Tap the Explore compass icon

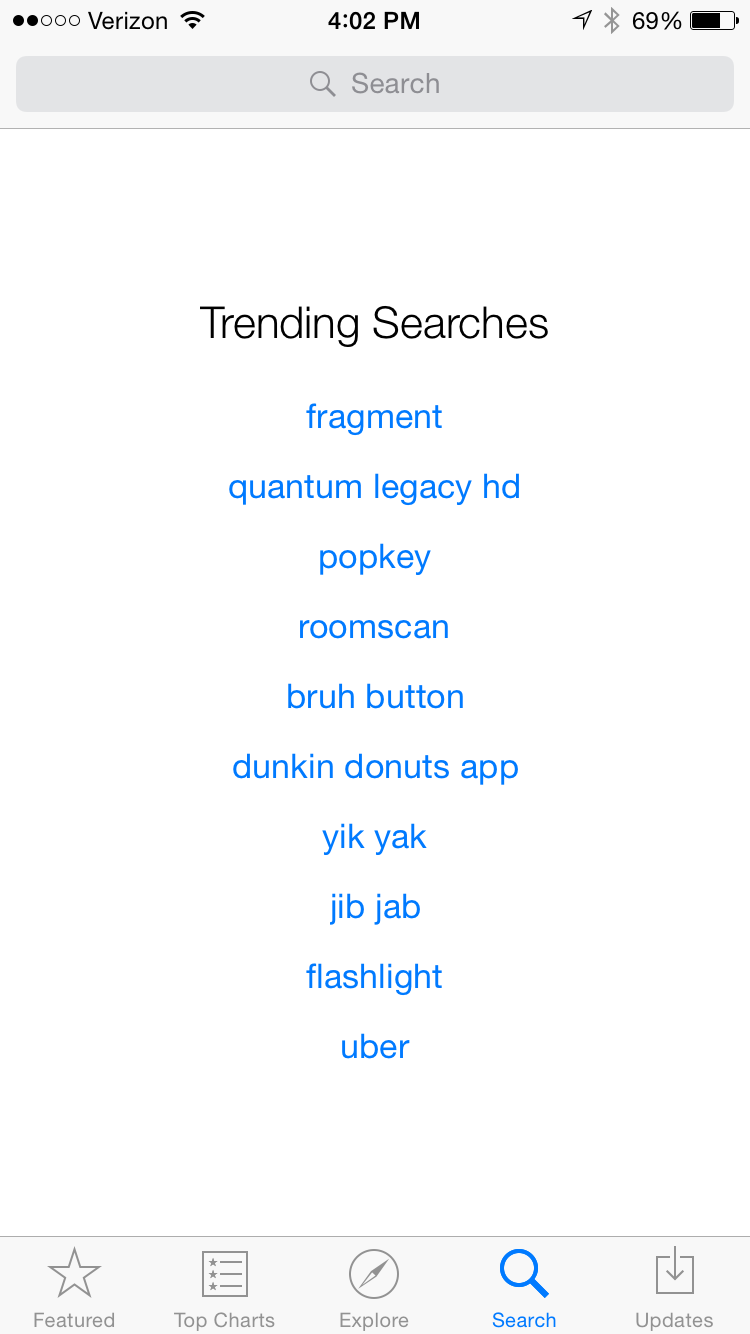click(374, 1274)
